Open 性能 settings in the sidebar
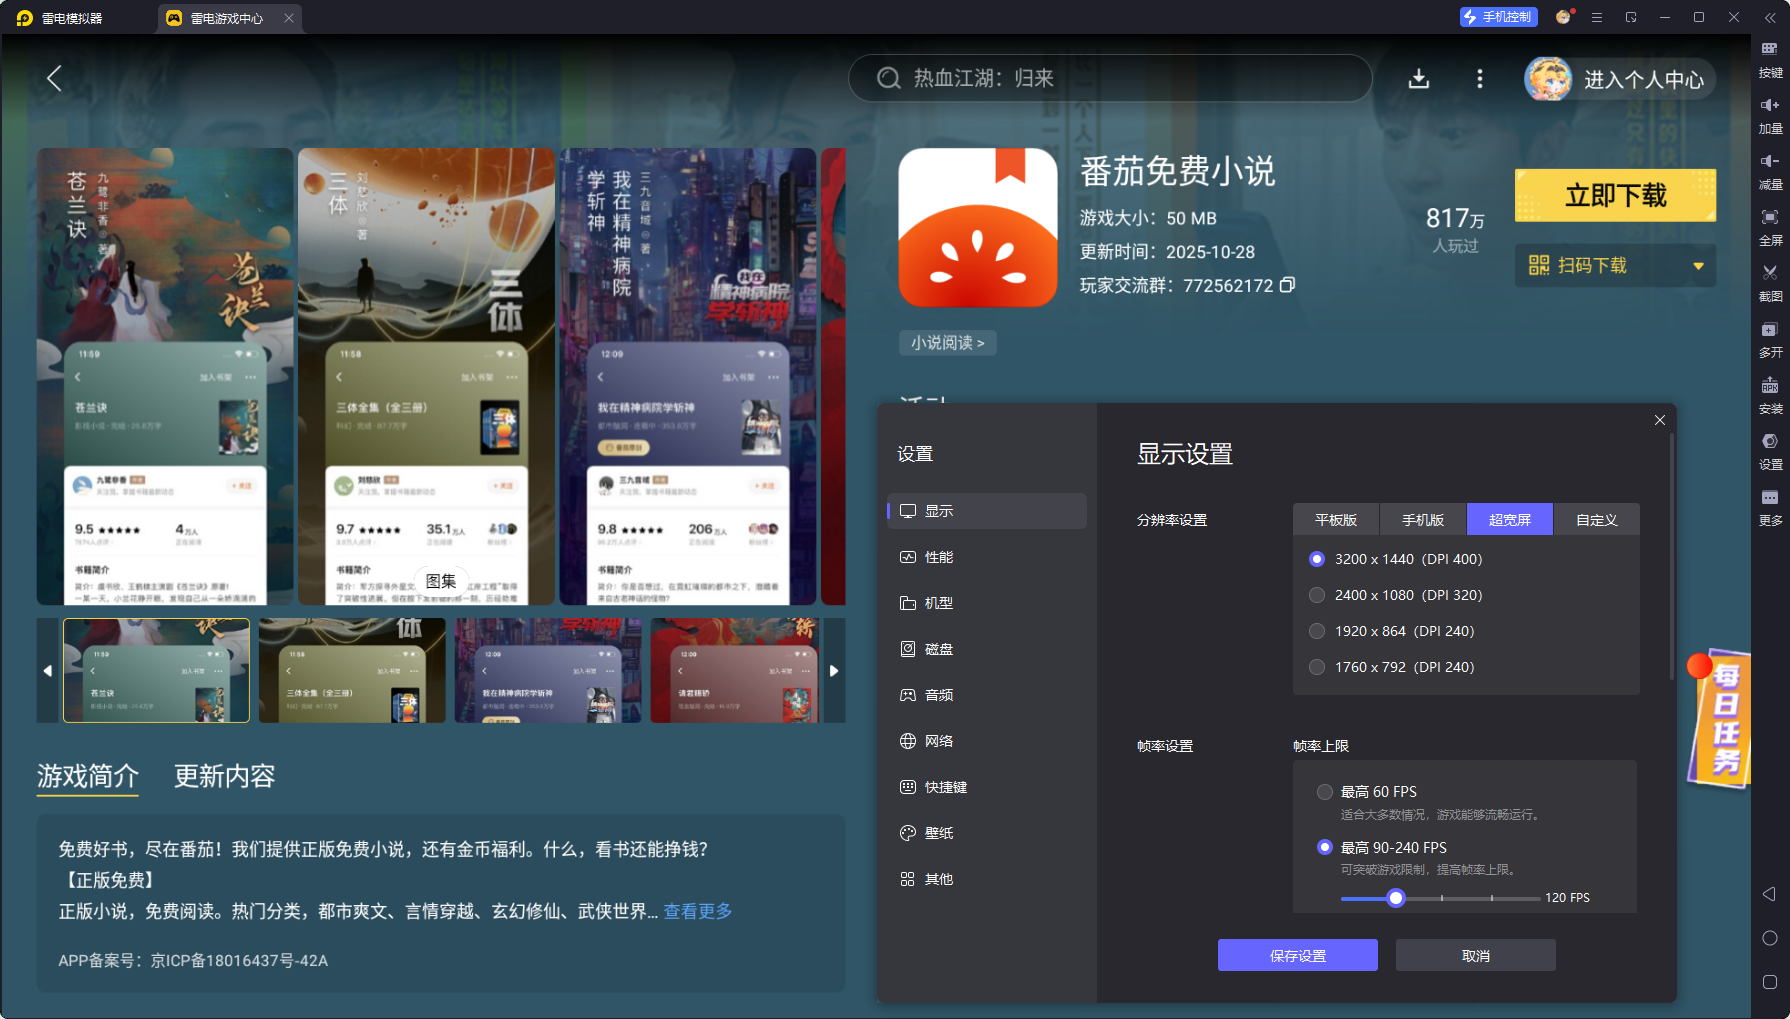The image size is (1790, 1019). click(x=940, y=557)
